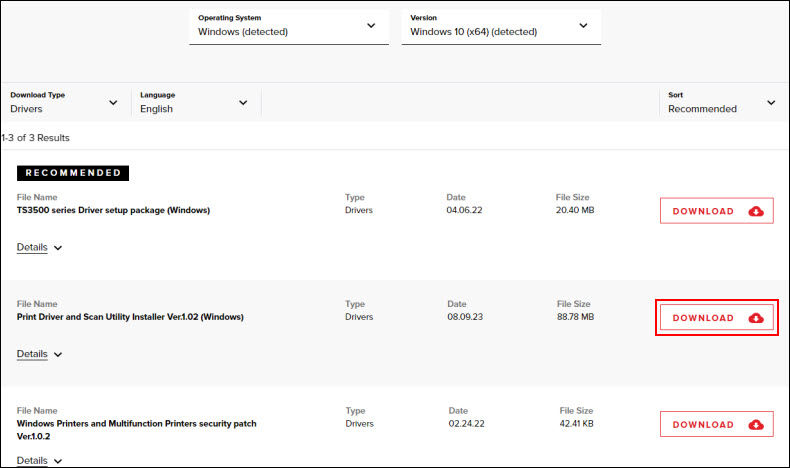Image resolution: width=790 pixels, height=468 pixels.
Task: Expand Details for Print Driver and Scan Utility
Action: [39, 354]
